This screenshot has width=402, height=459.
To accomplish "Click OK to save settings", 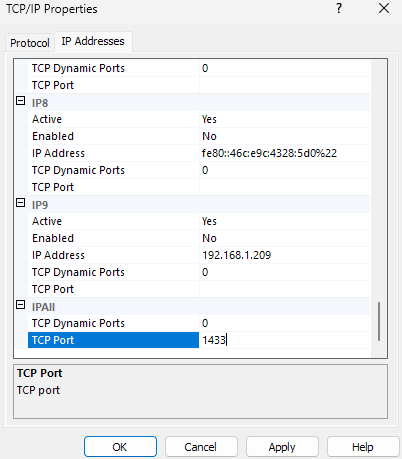I will click(x=120, y=447).
